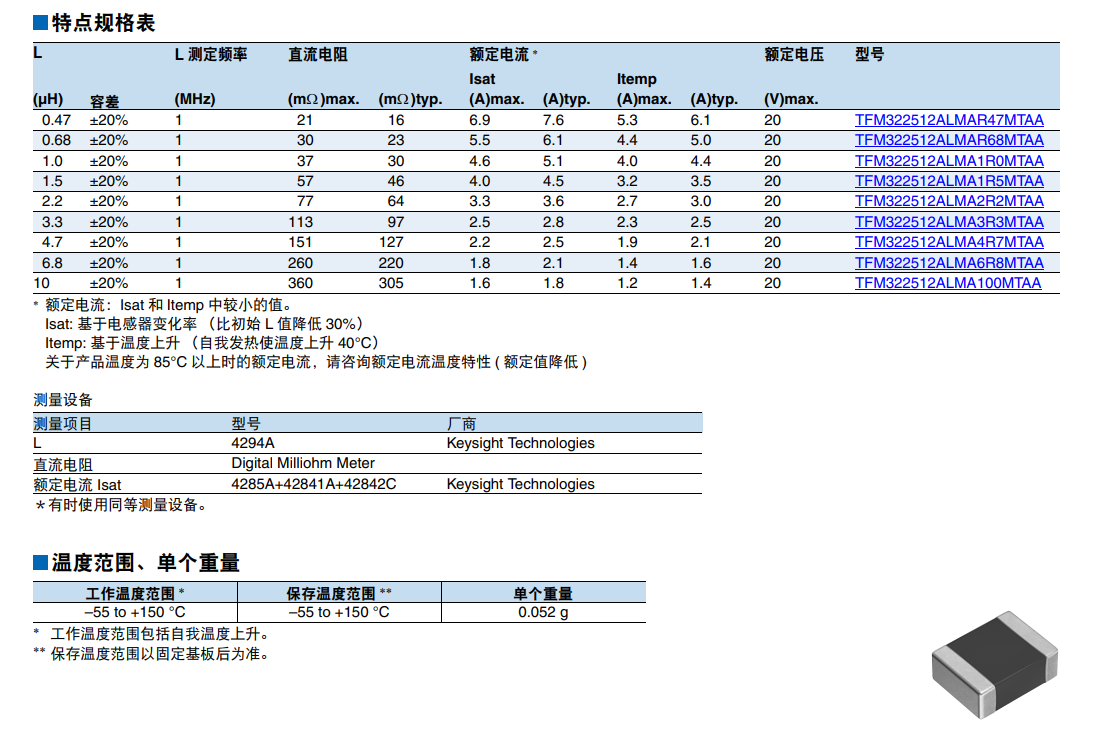This screenshot has height=734, width=1103.
Task: Open the TFM322512ALMAR68MTAA part link
Action: point(948,141)
